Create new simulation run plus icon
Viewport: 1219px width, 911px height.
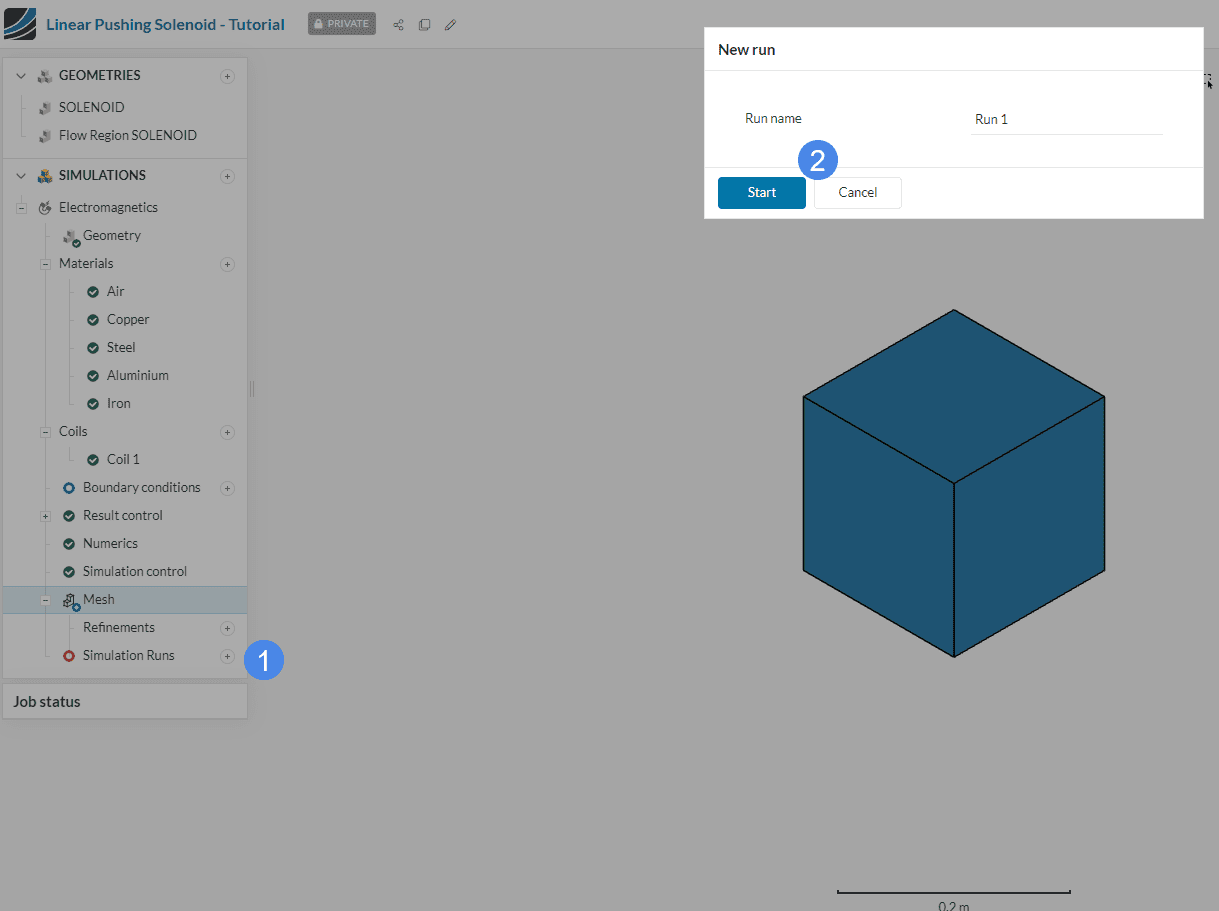pyautogui.click(x=227, y=656)
